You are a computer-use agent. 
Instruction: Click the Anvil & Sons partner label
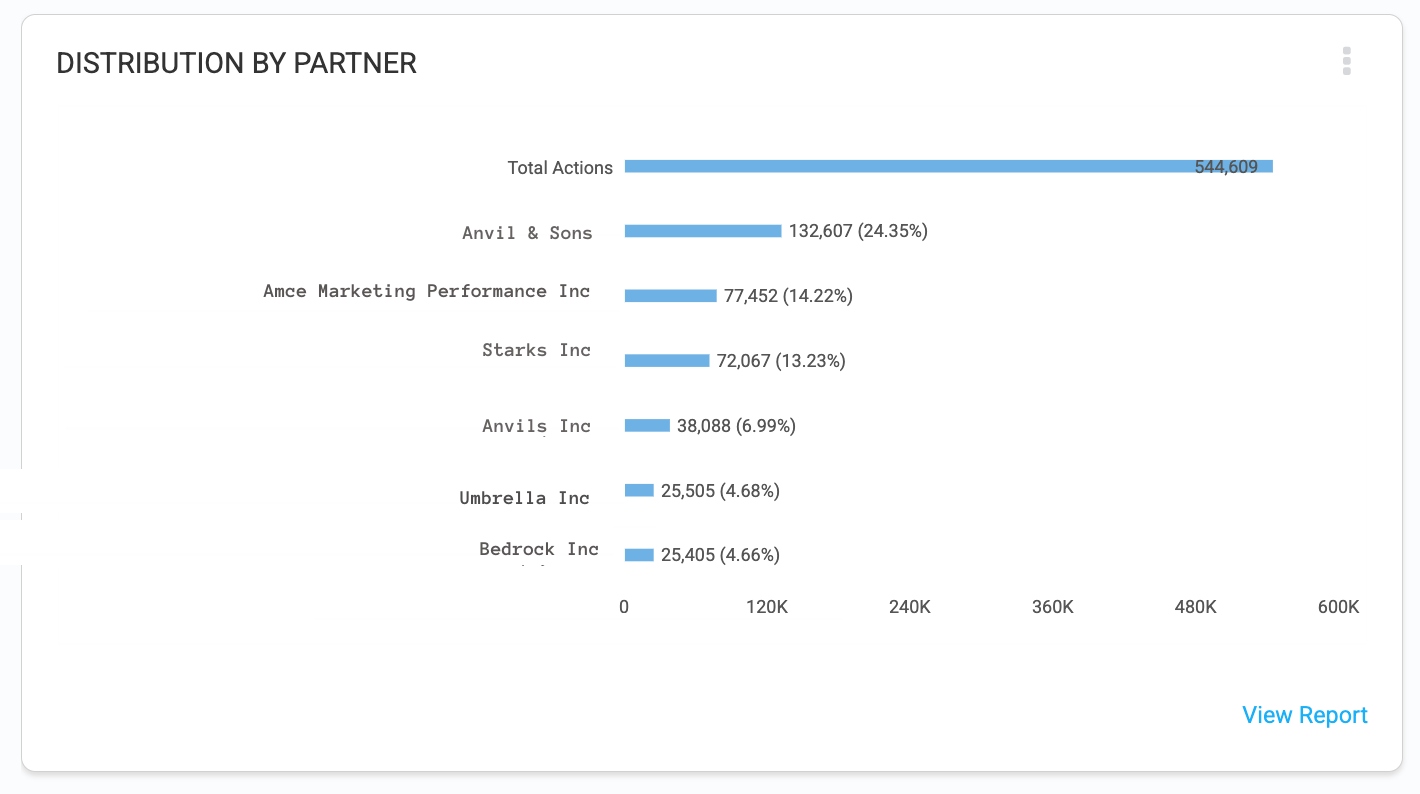527,233
